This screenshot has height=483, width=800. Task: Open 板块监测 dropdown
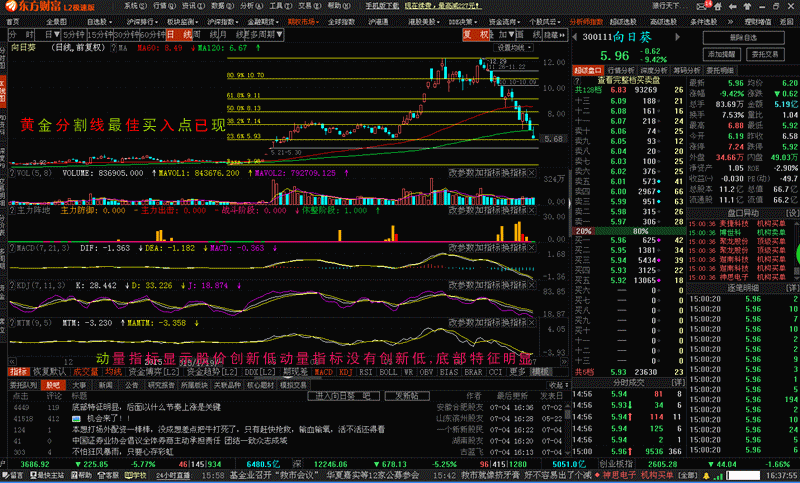point(183,22)
